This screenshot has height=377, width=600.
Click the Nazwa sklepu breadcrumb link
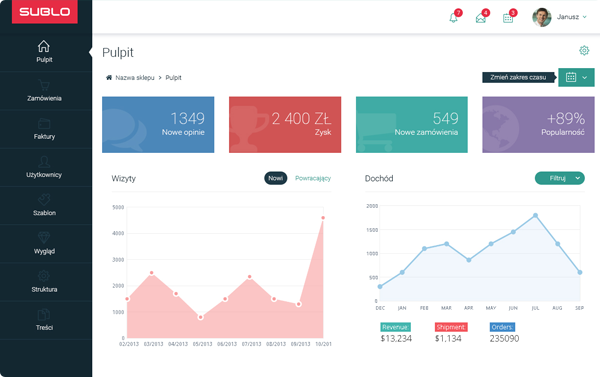135,78
